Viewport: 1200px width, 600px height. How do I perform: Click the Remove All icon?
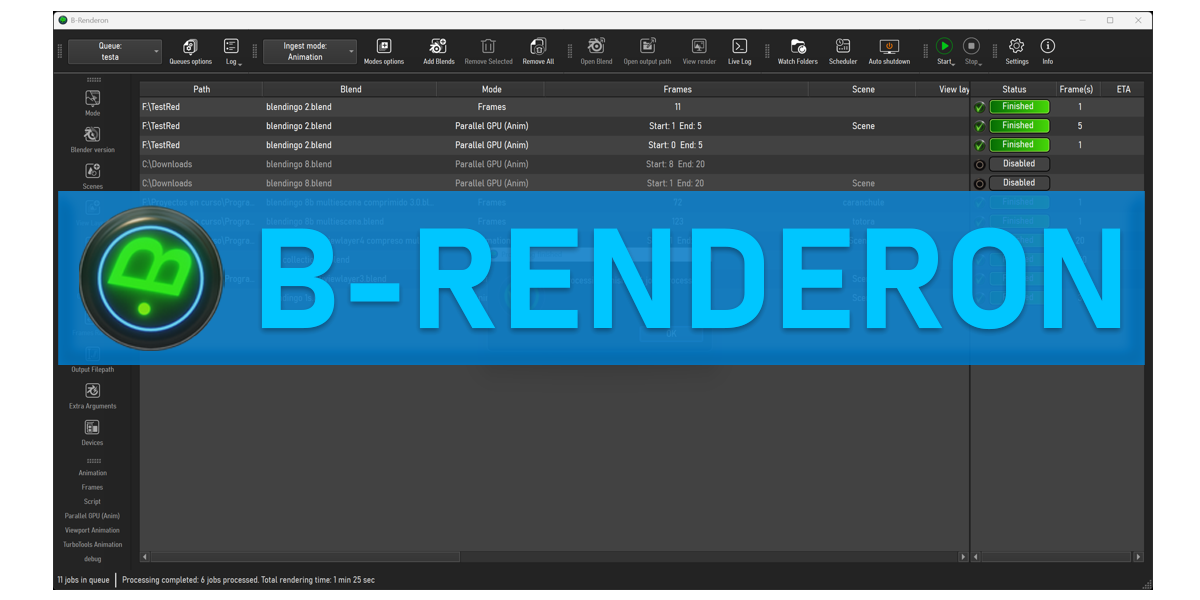coord(538,46)
